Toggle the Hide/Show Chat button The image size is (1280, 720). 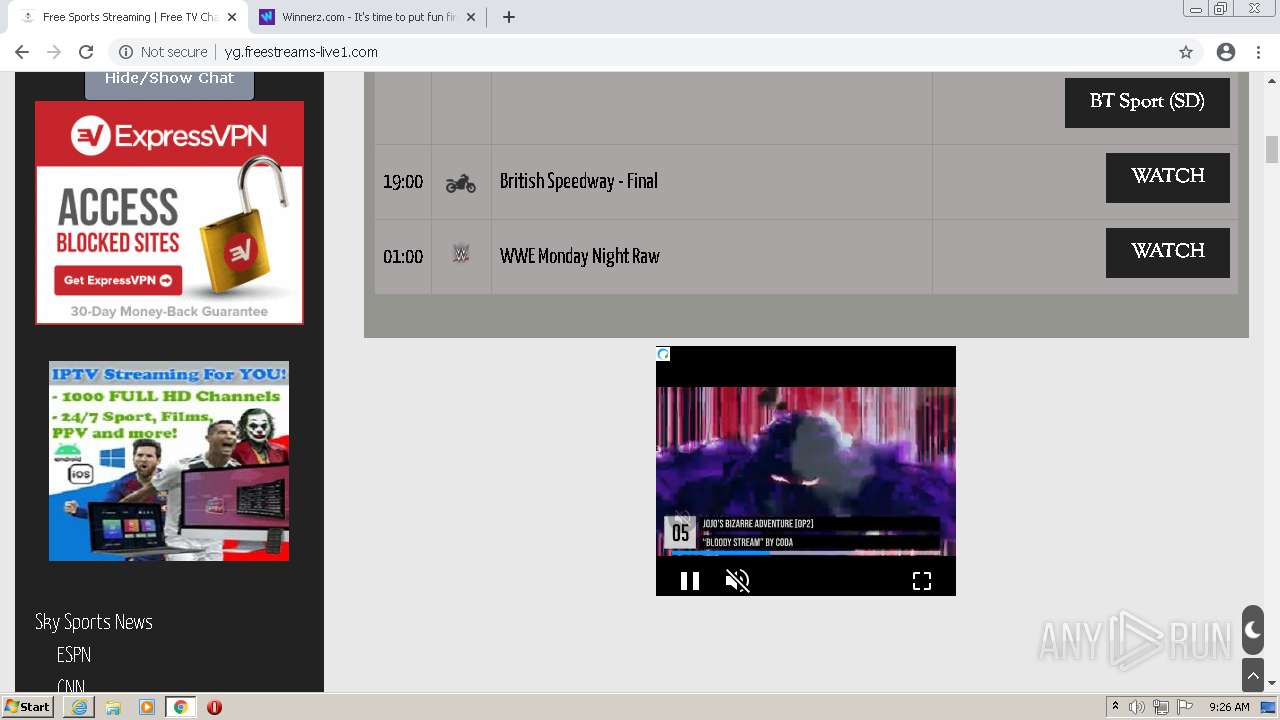pyautogui.click(x=169, y=82)
